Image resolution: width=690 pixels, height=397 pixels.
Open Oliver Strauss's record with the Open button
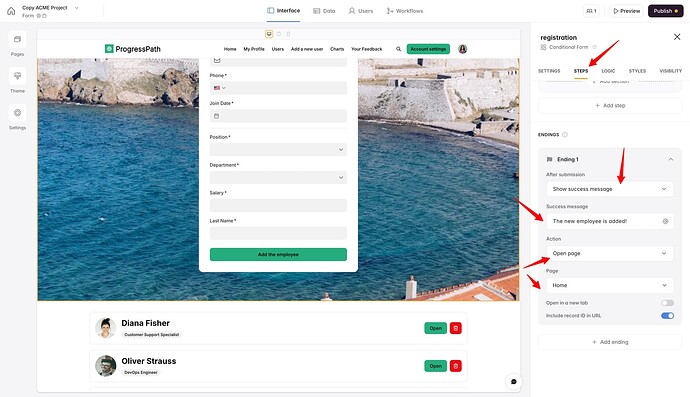(x=436, y=366)
